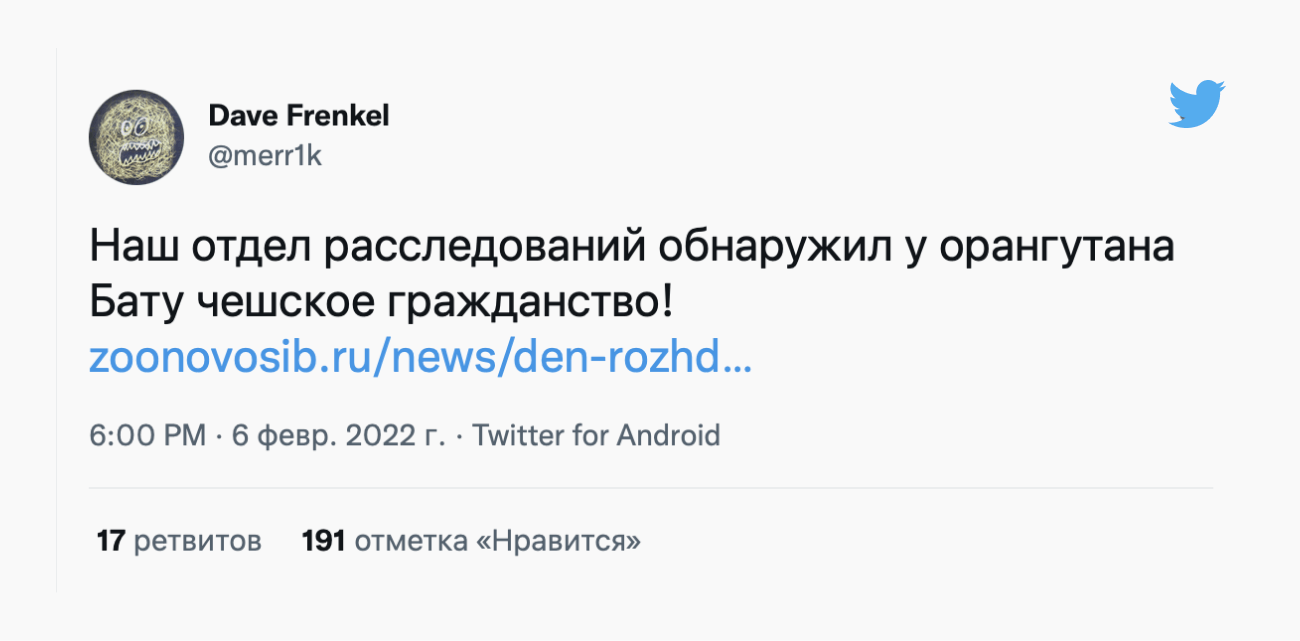The height and width of the screenshot is (641, 1300).
Task: Click the 6:00 PM timestamp
Action: pos(147,436)
